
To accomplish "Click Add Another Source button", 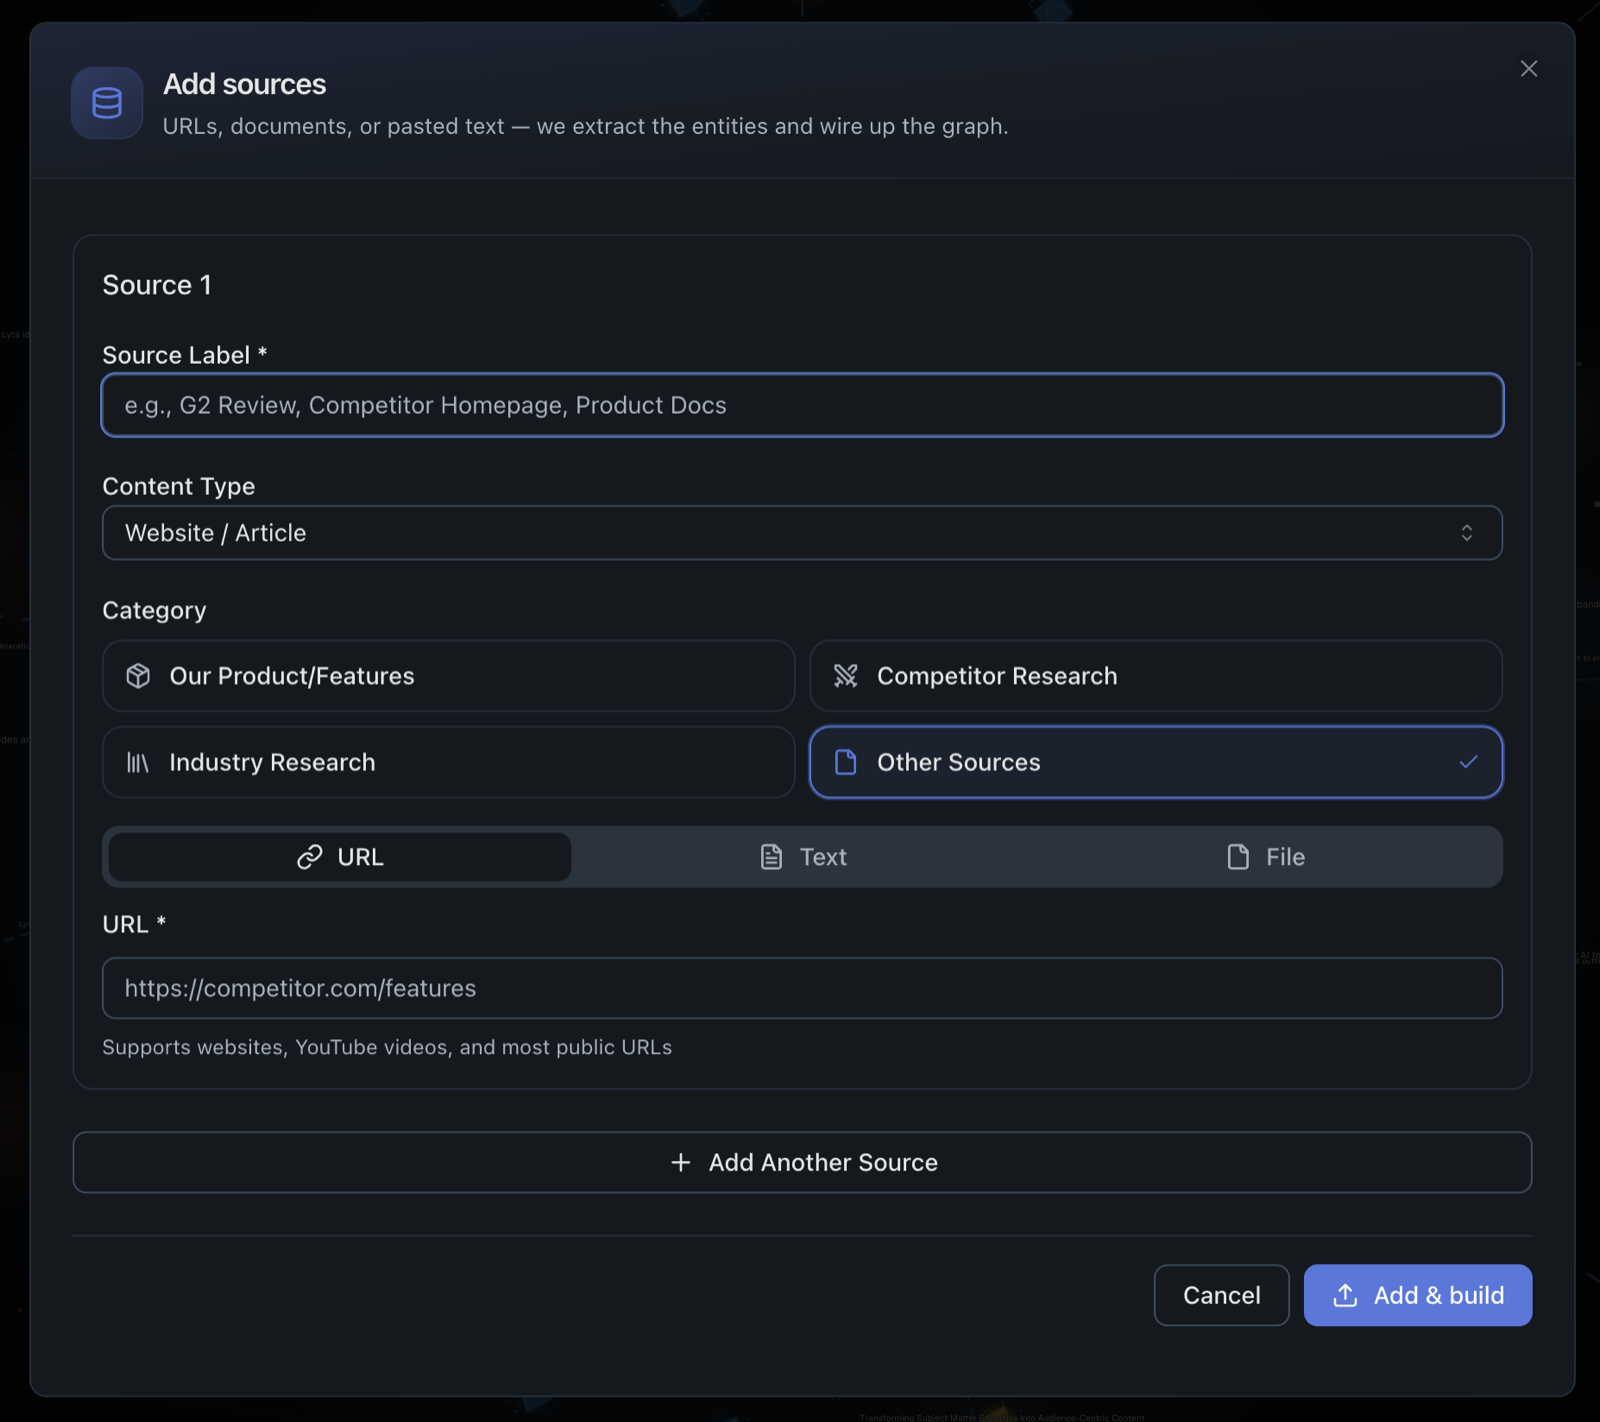I will [x=802, y=1162].
